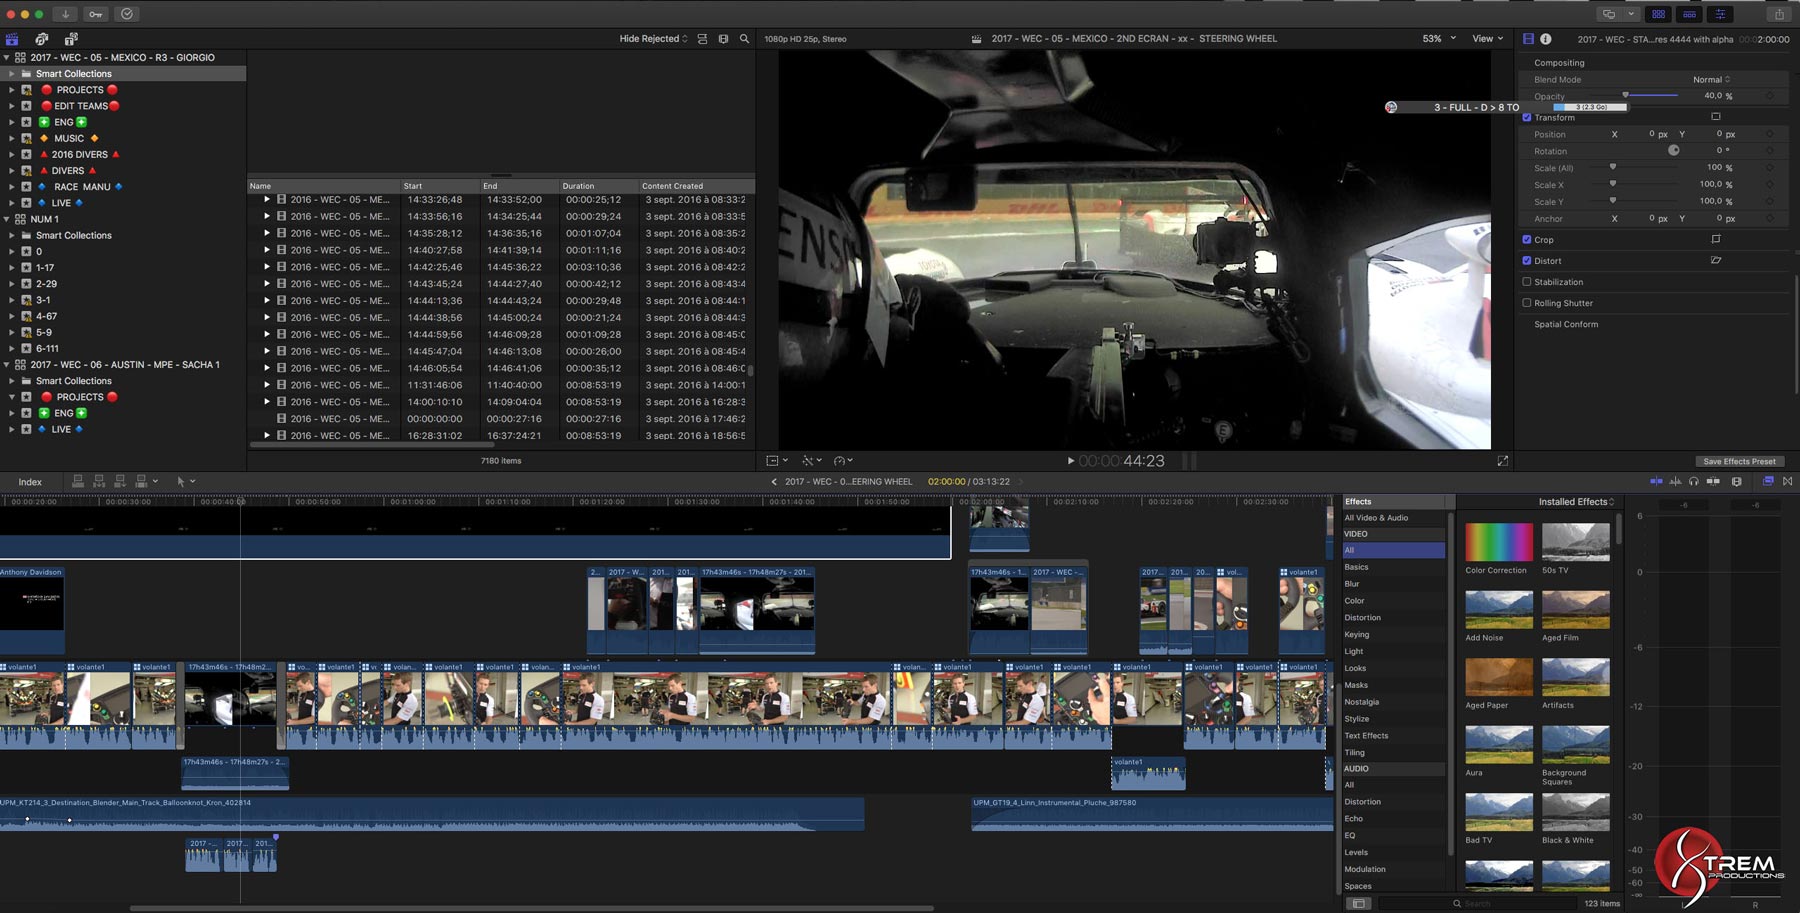
Task: Click the Append clip edit icon
Action: [x=120, y=481]
